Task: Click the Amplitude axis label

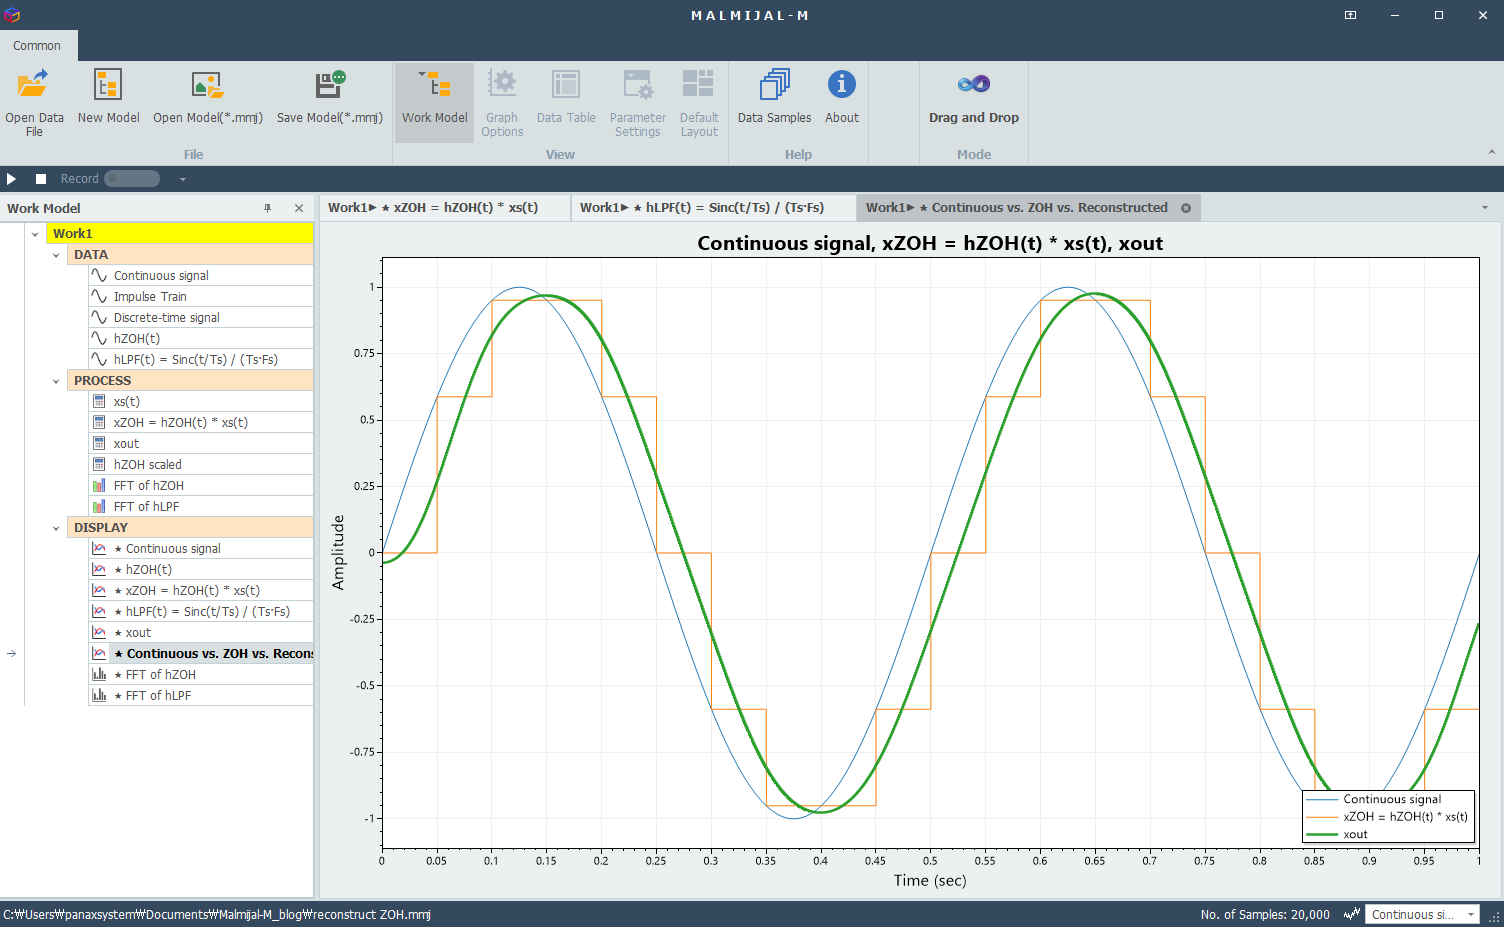Action: [x=338, y=552]
